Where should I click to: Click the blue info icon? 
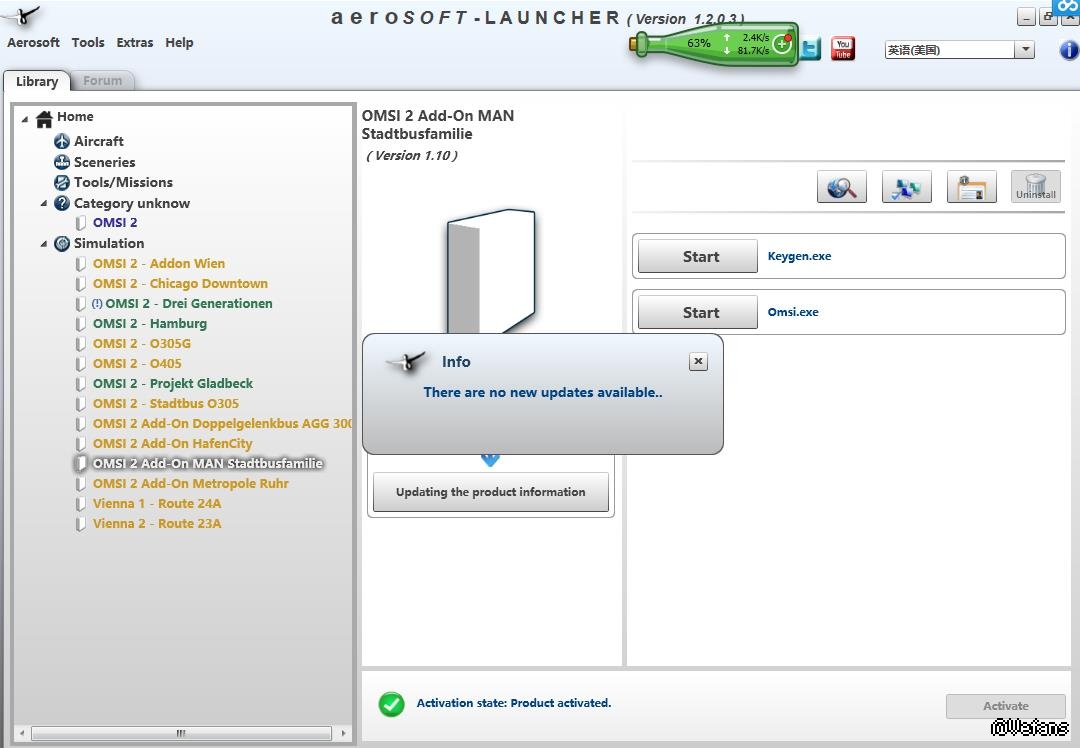click(x=1068, y=50)
